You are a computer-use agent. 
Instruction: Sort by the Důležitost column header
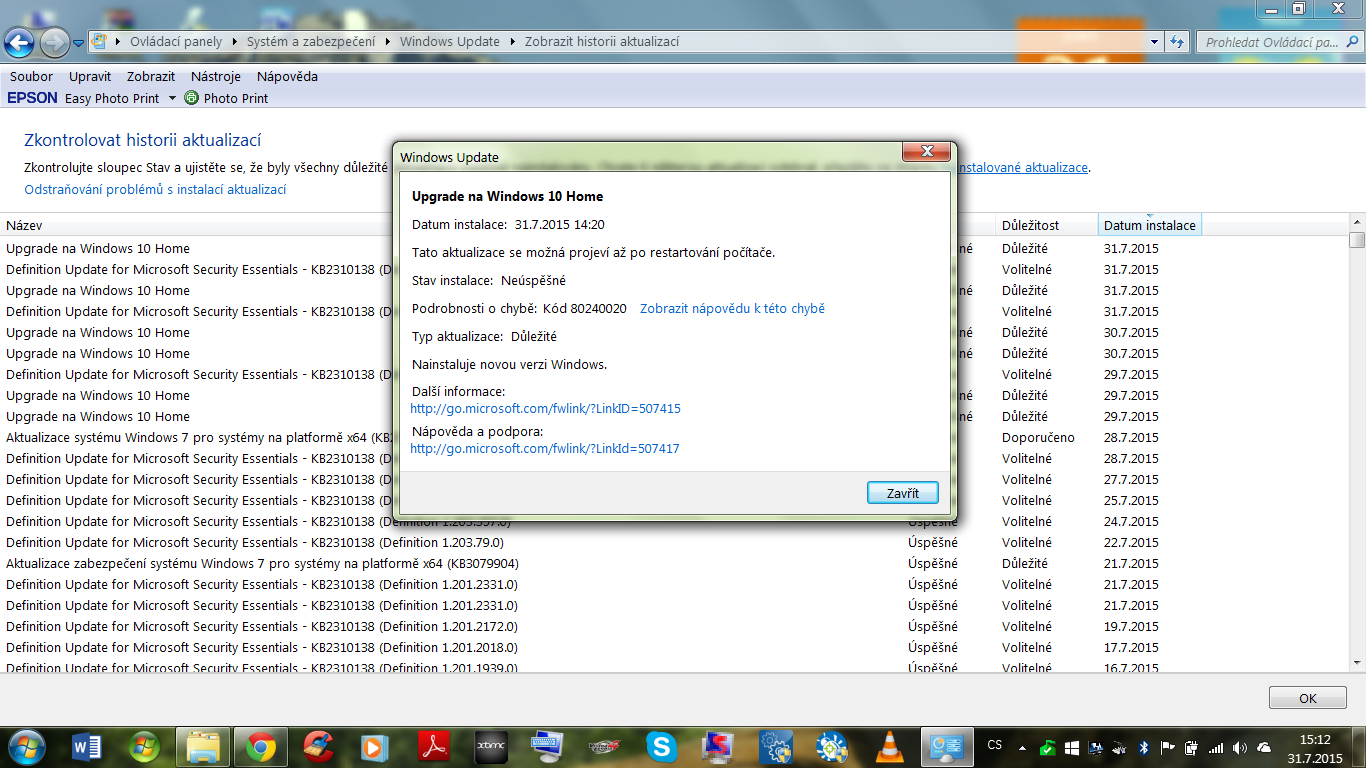pos(1047,226)
